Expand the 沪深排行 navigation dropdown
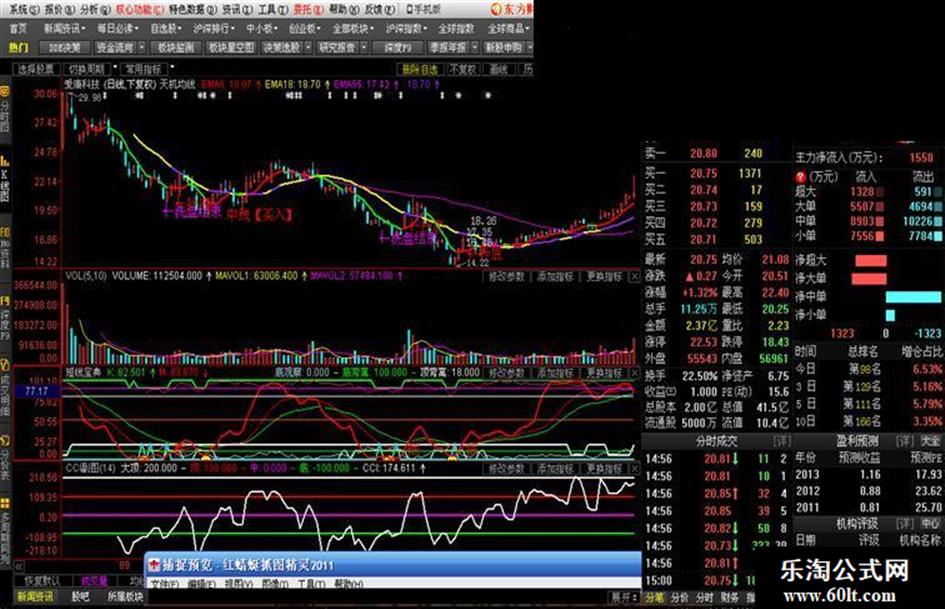The height and width of the screenshot is (609, 945). [x=214, y=28]
